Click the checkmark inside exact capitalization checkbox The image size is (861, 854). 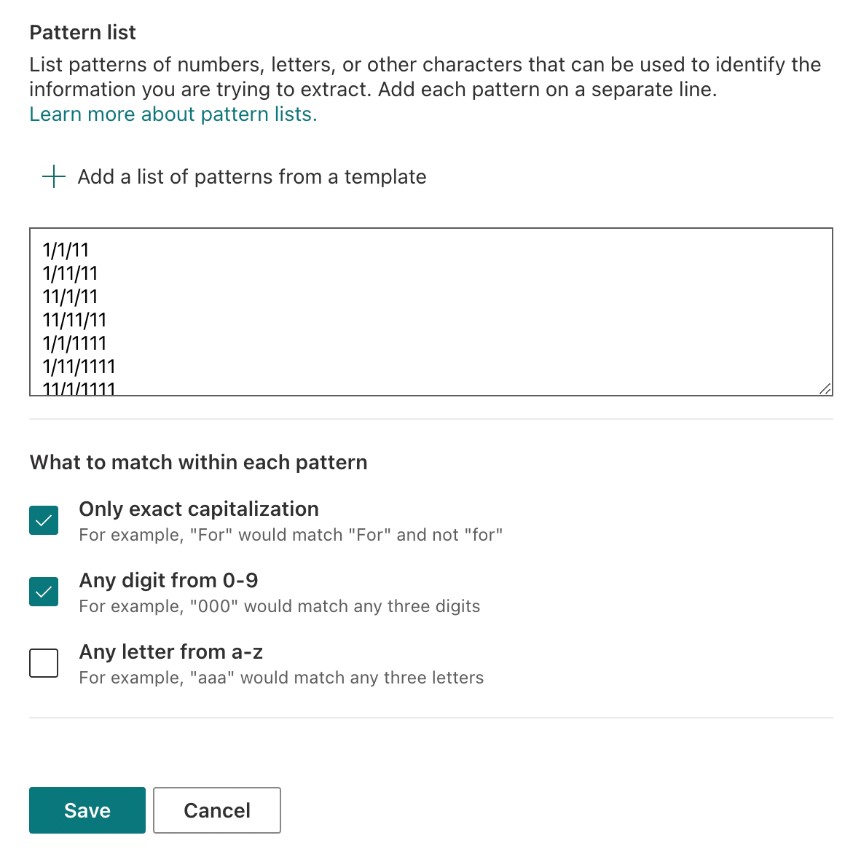[x=42, y=520]
